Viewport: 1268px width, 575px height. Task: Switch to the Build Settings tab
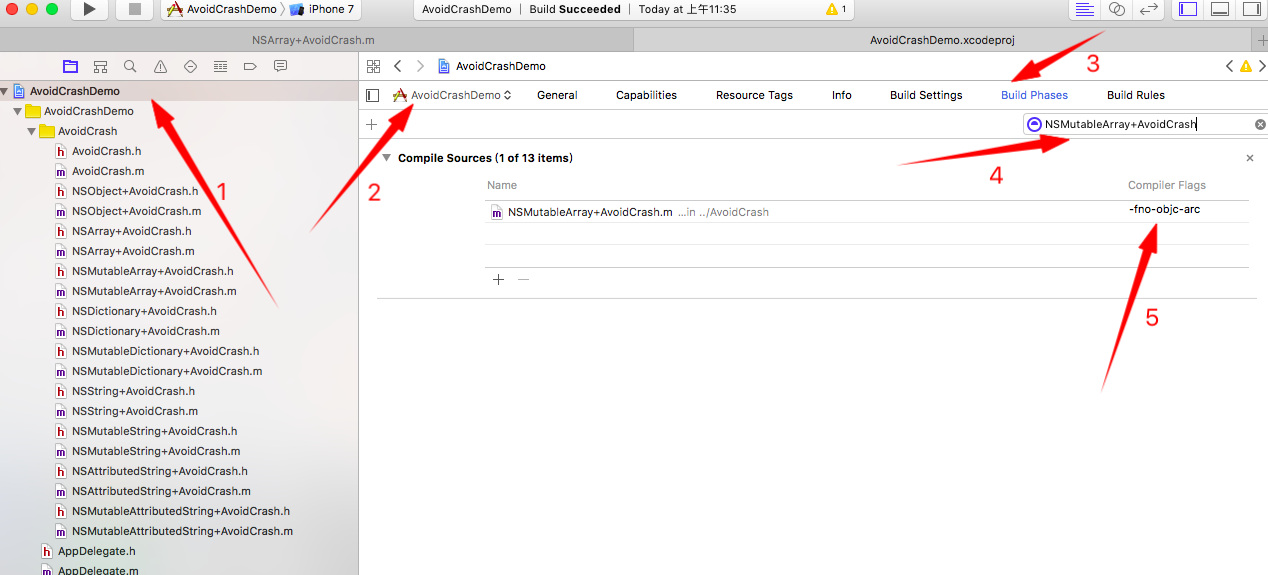[926, 95]
